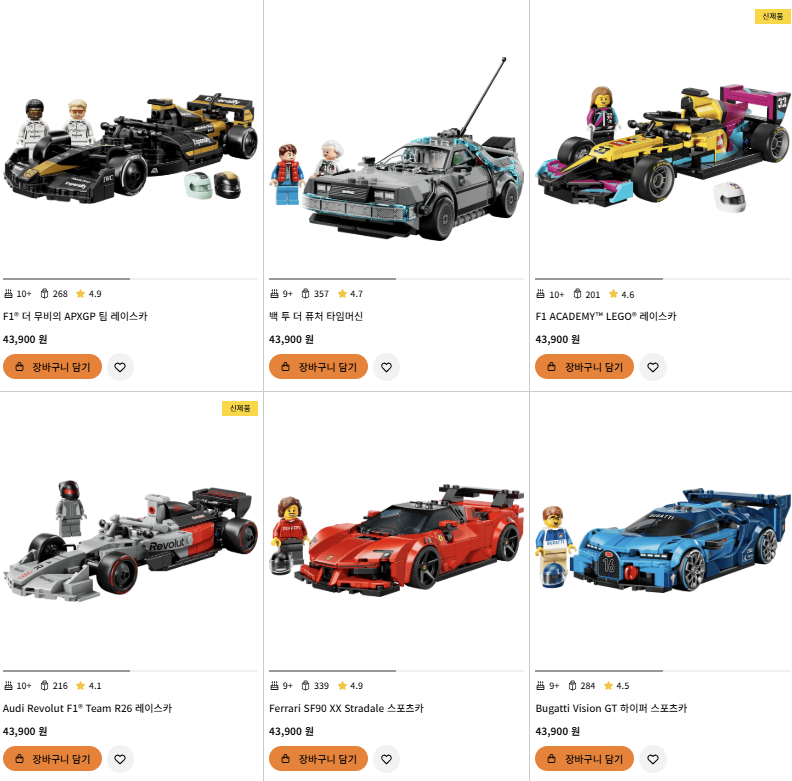This screenshot has height=781, width=792.
Task: Toggle wishlist heart for Back to the Future set
Action: (386, 367)
